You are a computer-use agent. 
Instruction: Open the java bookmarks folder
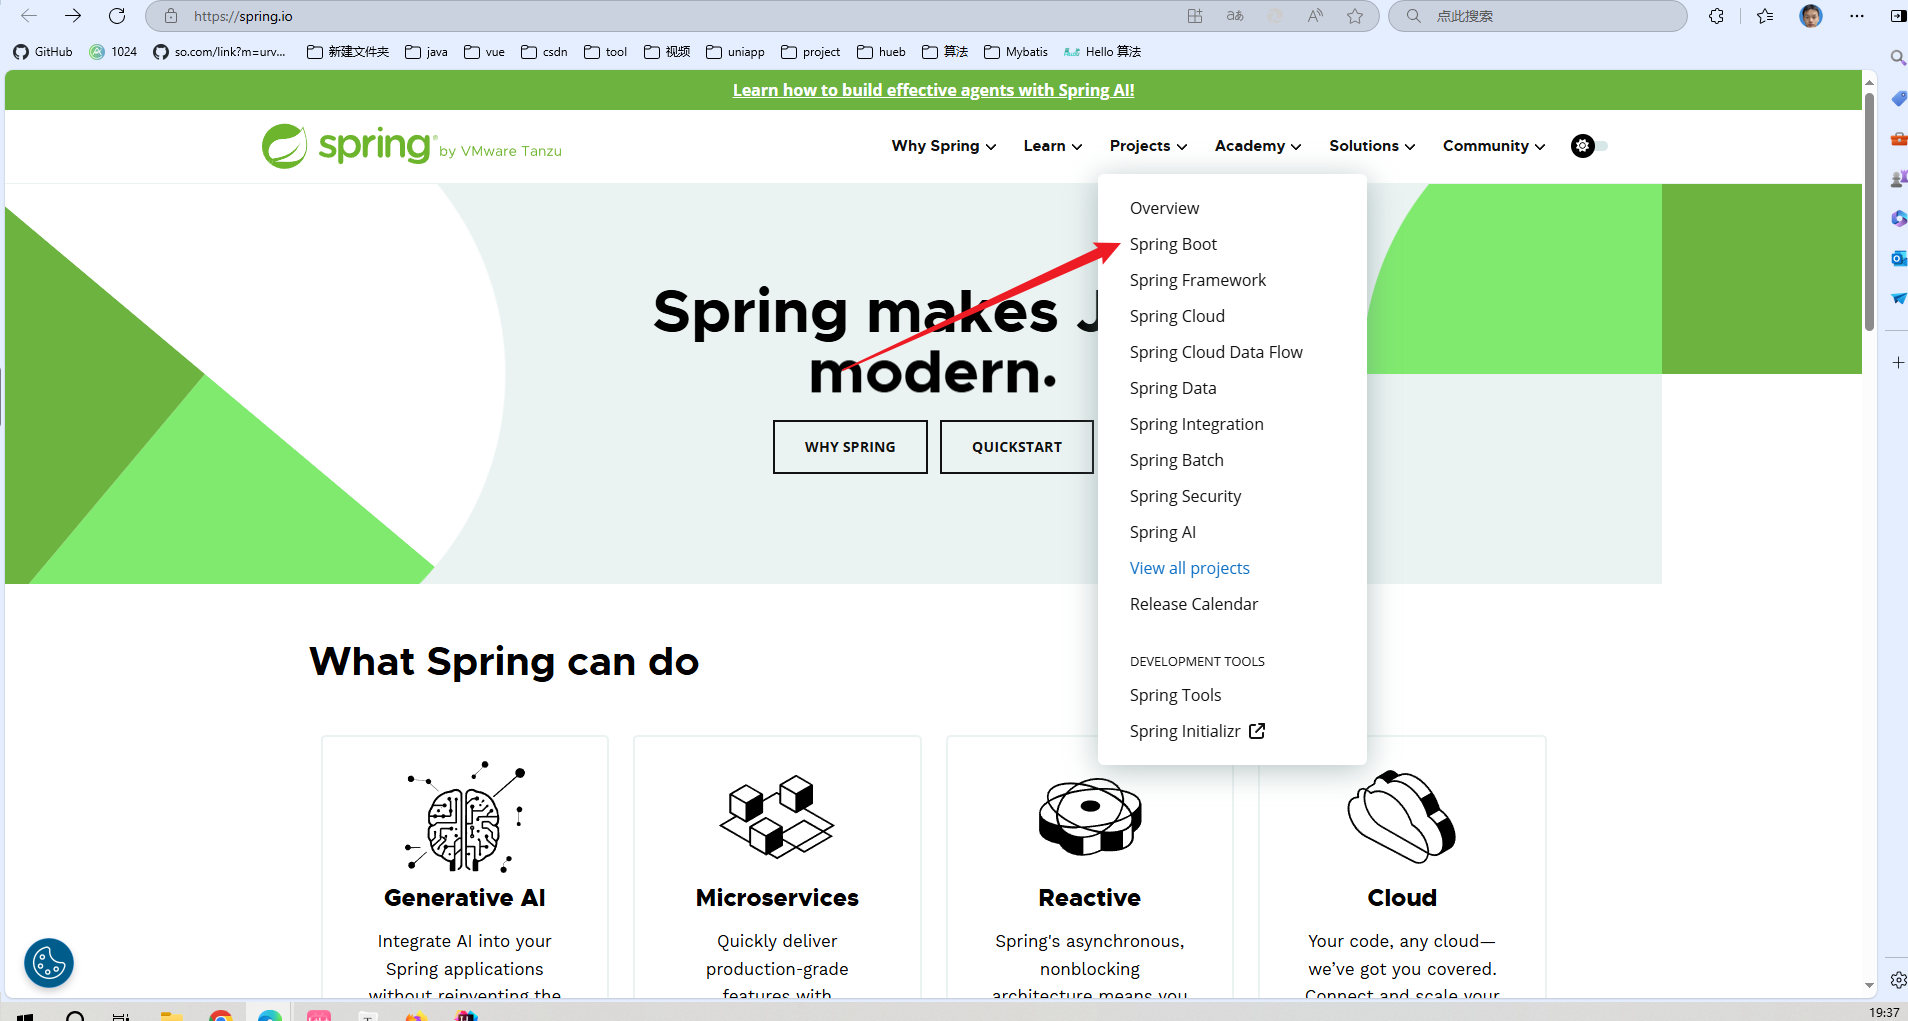point(426,52)
